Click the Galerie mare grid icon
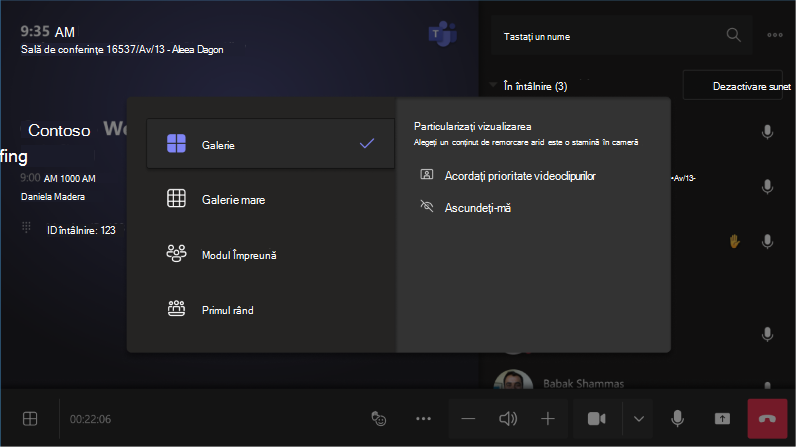 176,198
